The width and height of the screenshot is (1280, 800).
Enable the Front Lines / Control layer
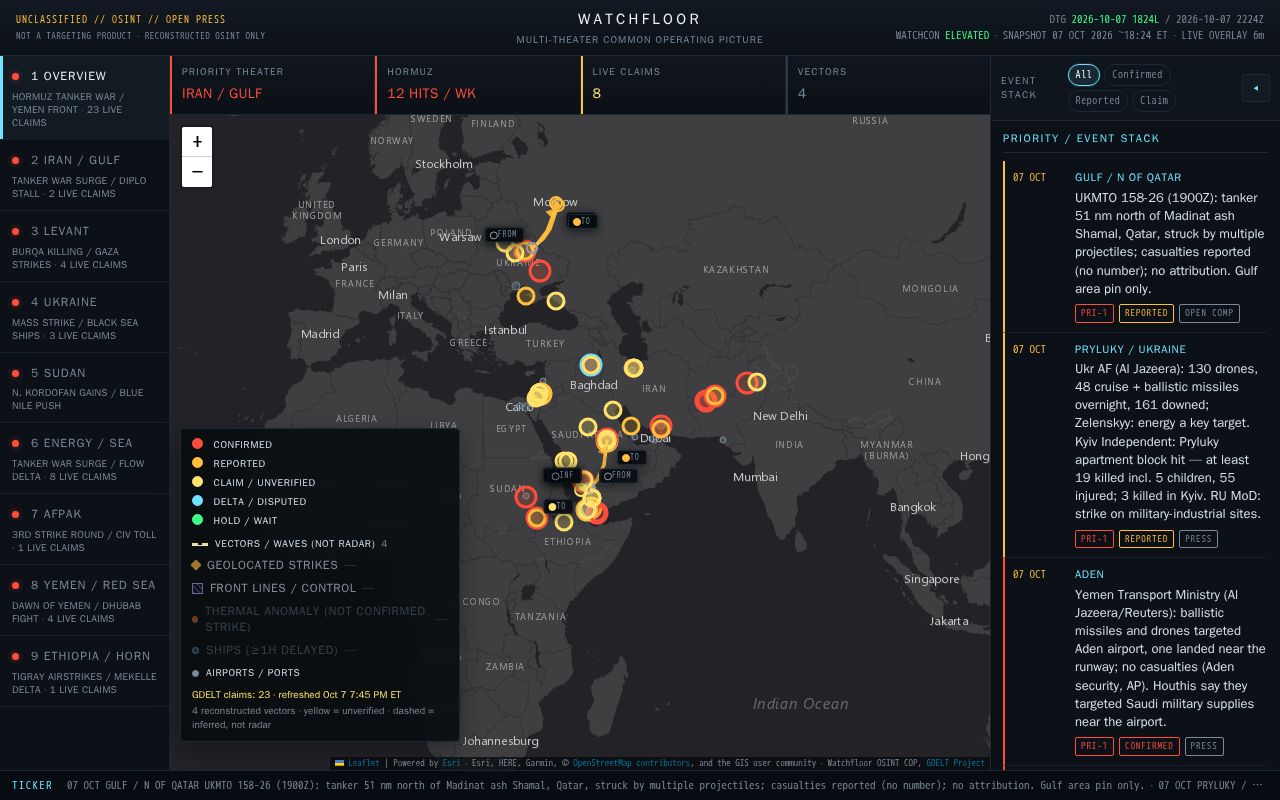click(283, 588)
